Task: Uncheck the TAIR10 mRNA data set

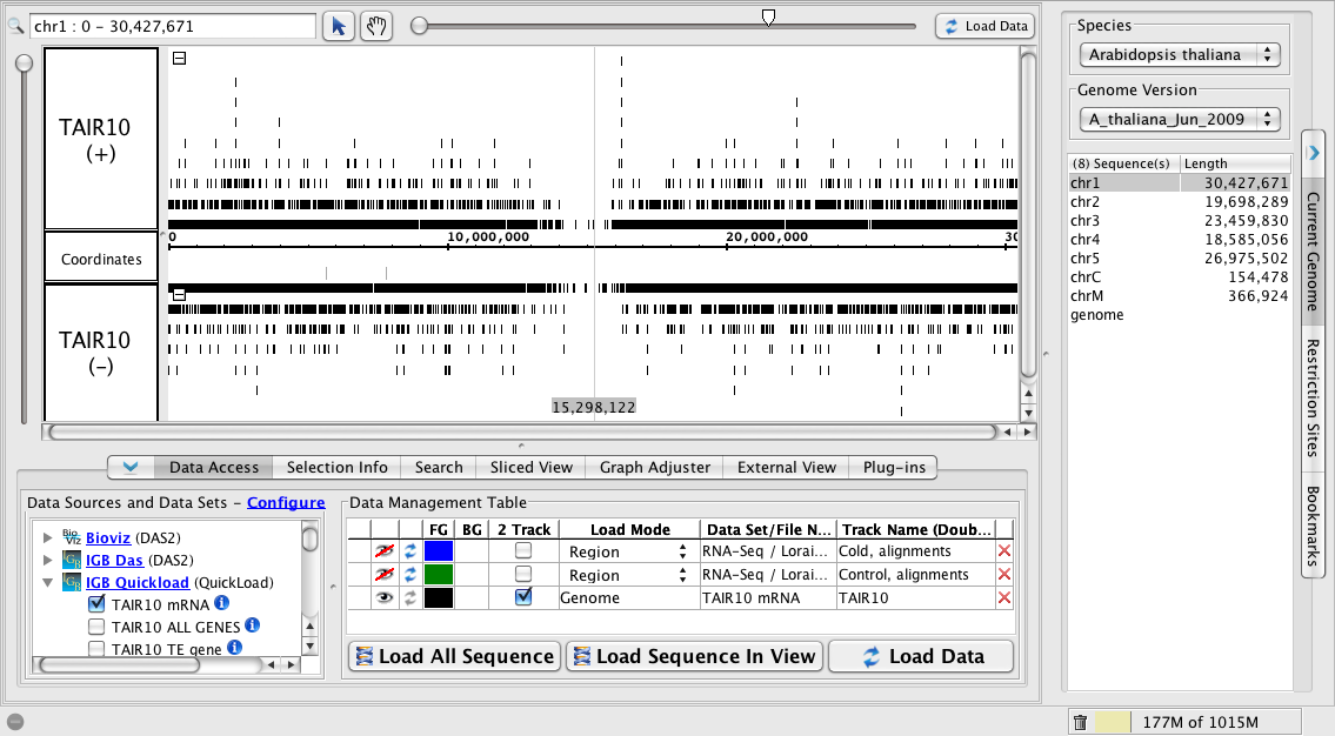Action: [97, 603]
